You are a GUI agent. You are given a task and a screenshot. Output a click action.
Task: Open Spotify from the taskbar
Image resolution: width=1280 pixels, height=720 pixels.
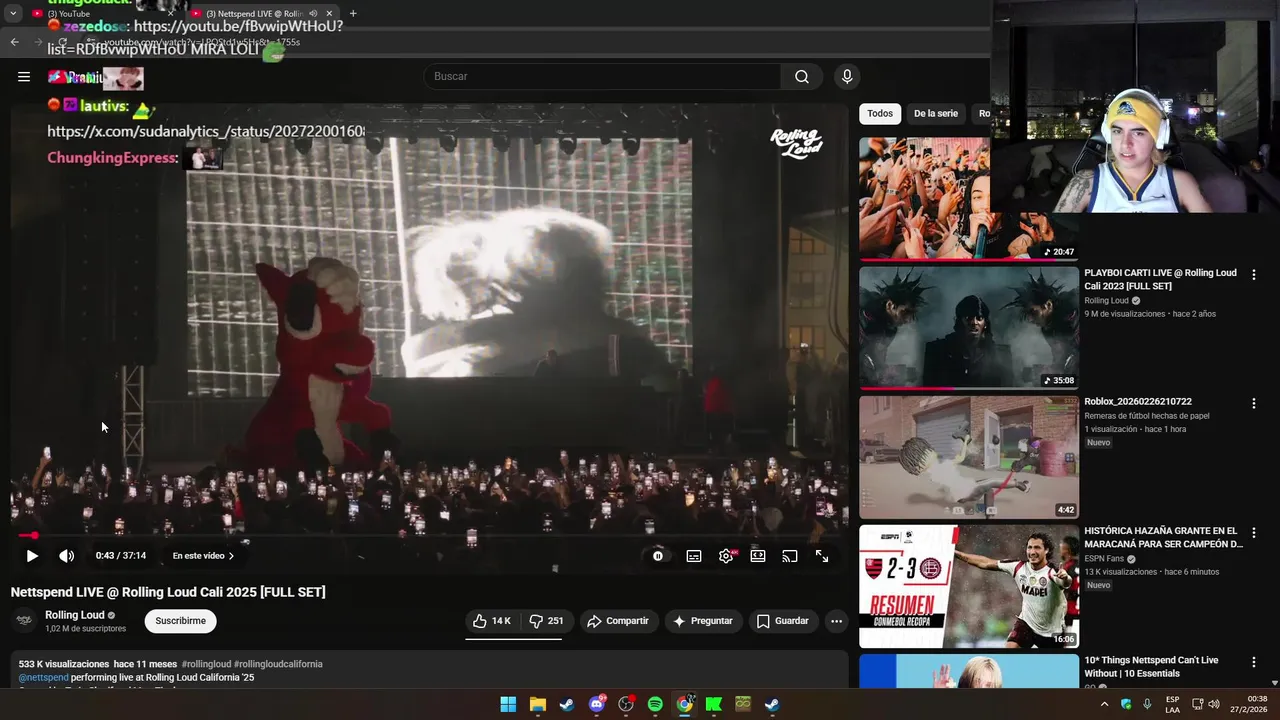click(655, 704)
